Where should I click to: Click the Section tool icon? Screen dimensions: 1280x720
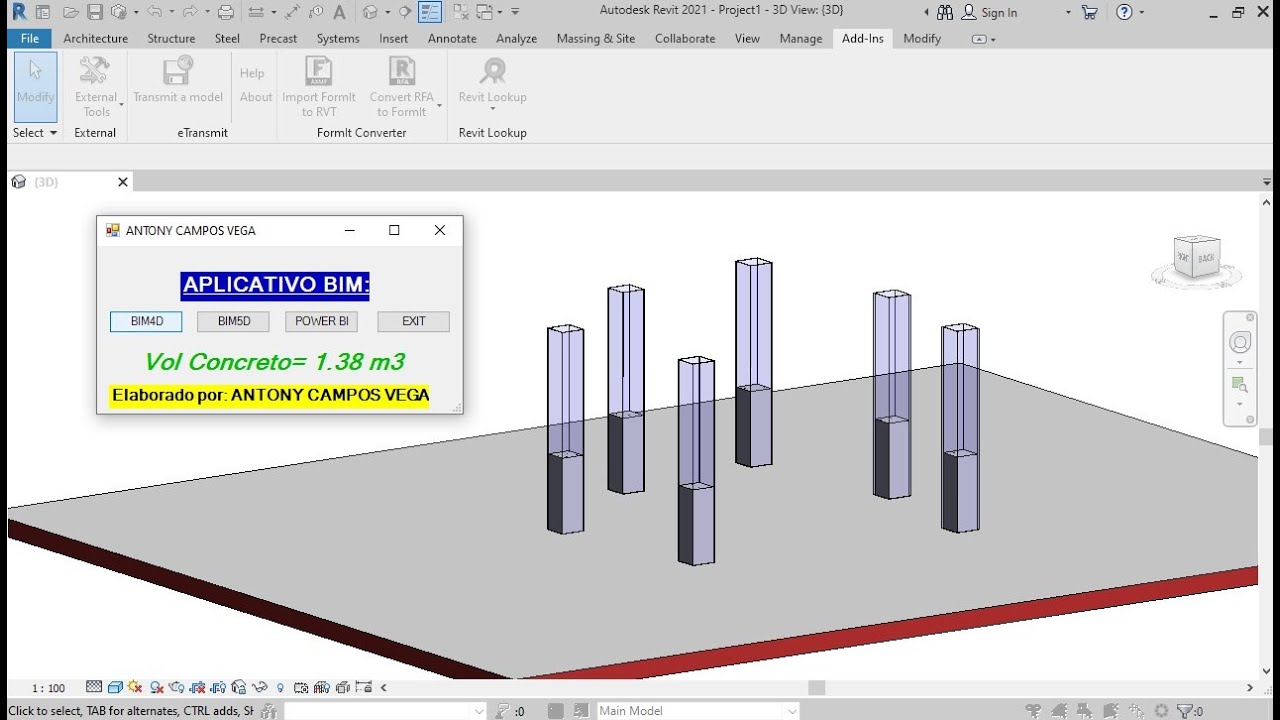tap(404, 12)
